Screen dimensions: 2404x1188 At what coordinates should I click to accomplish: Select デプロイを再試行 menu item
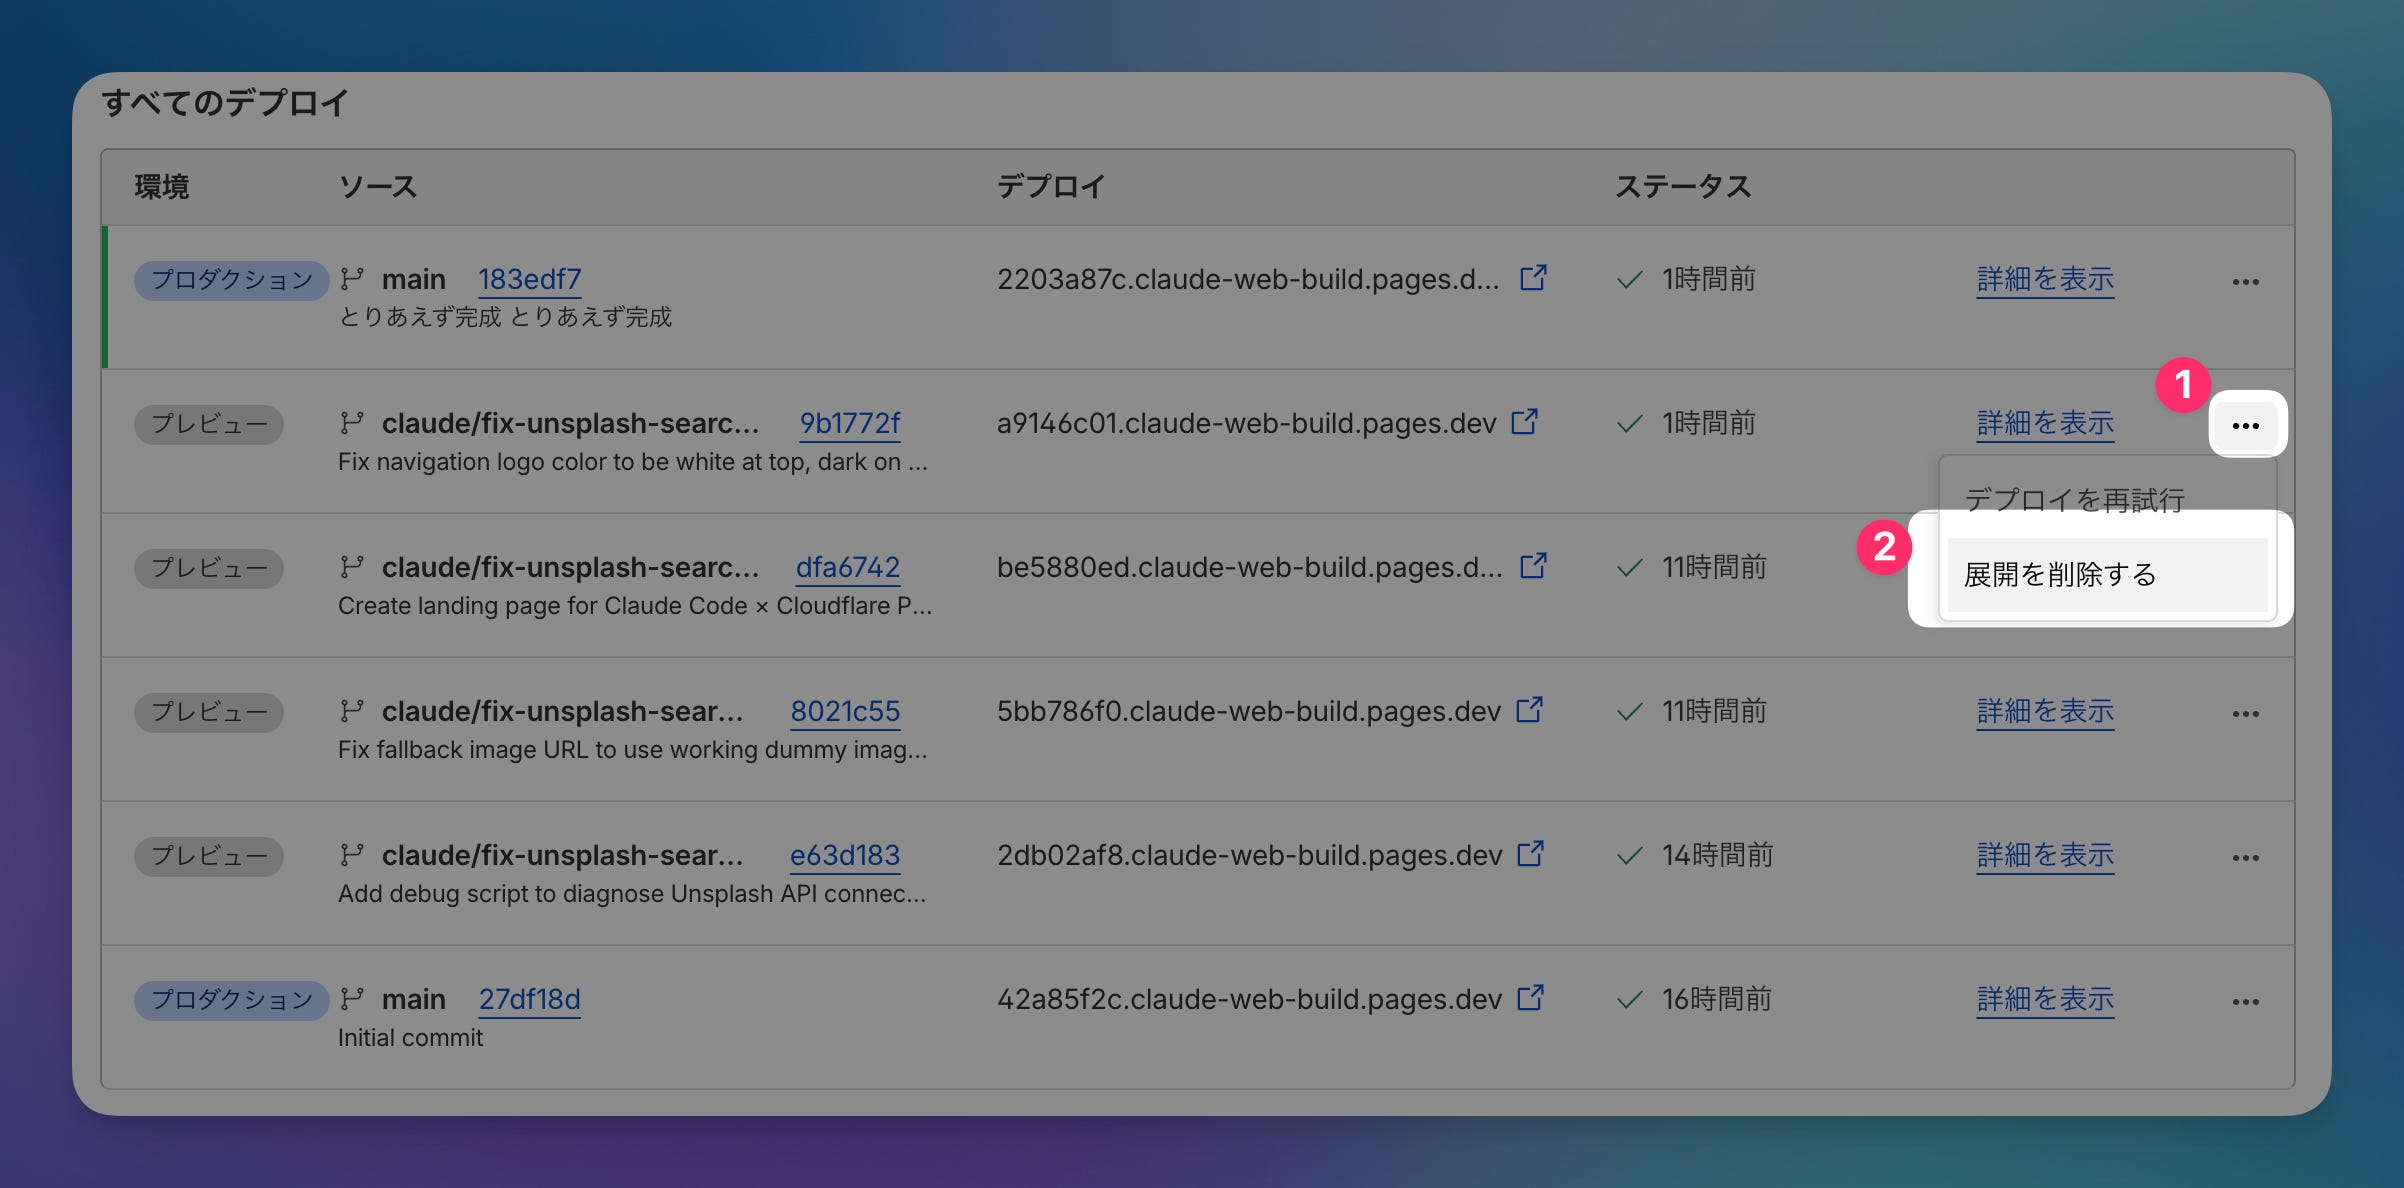click(2075, 498)
